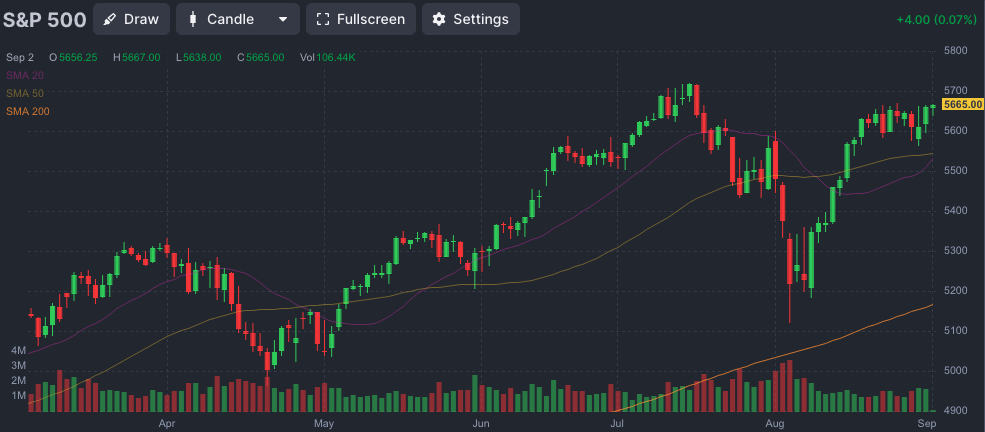Toggle the SMA 50 legend label
The image size is (985, 432).
[x=24, y=93]
